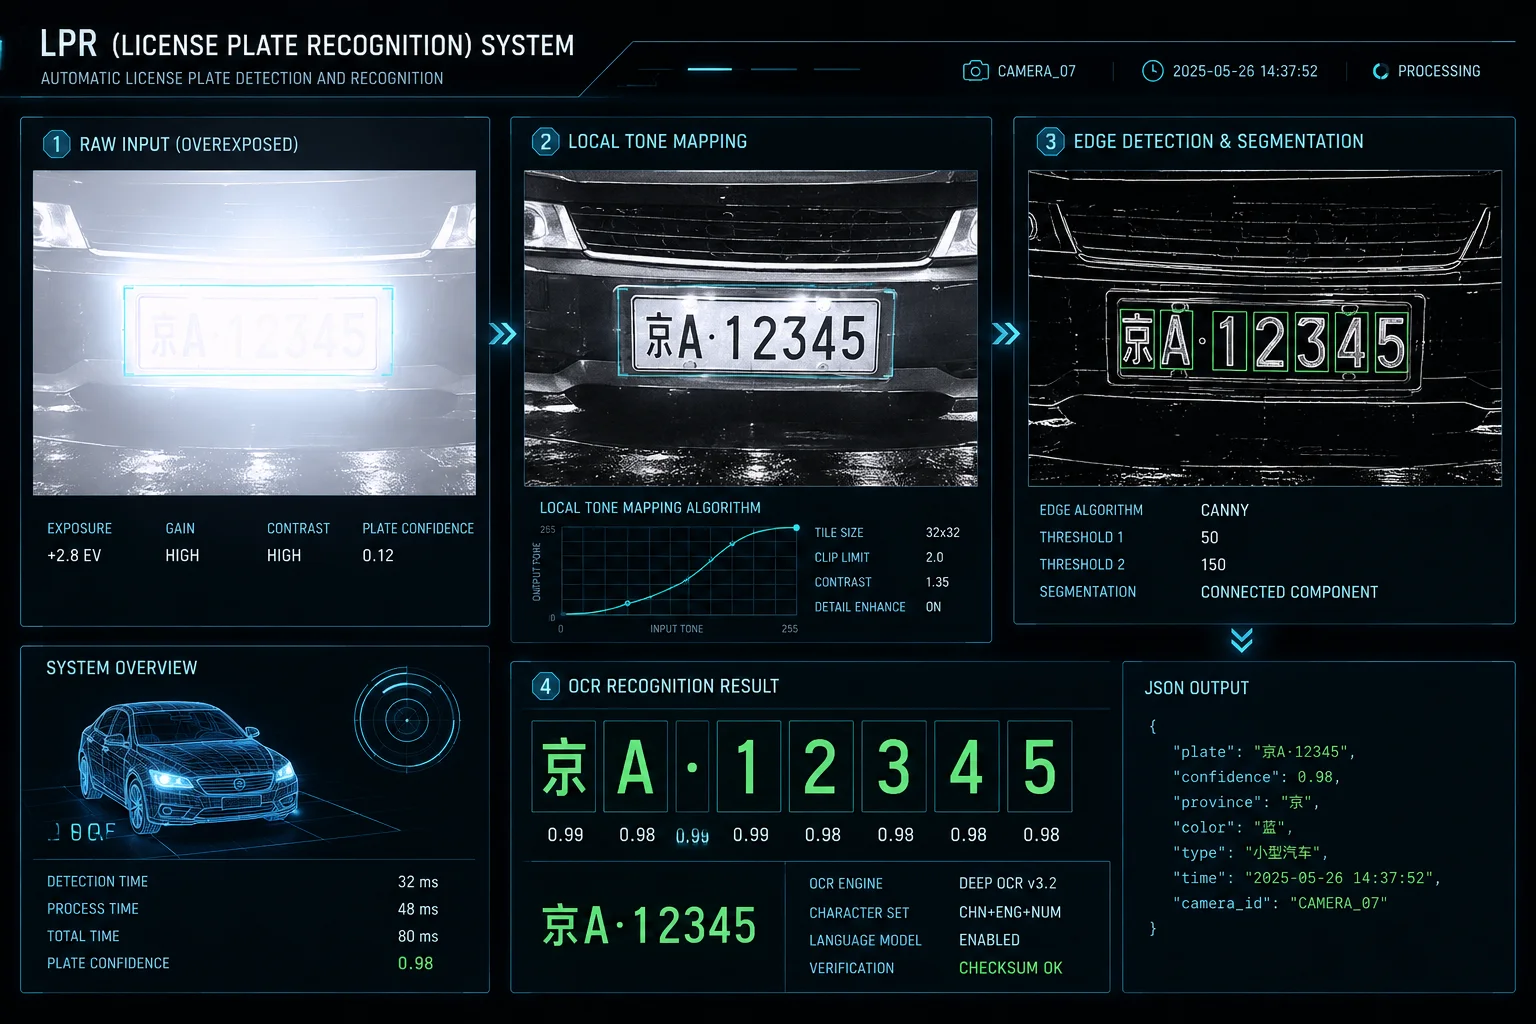The height and width of the screenshot is (1024, 1536).
Task: Select the recognized digit 2 tile
Action: [x=821, y=766]
